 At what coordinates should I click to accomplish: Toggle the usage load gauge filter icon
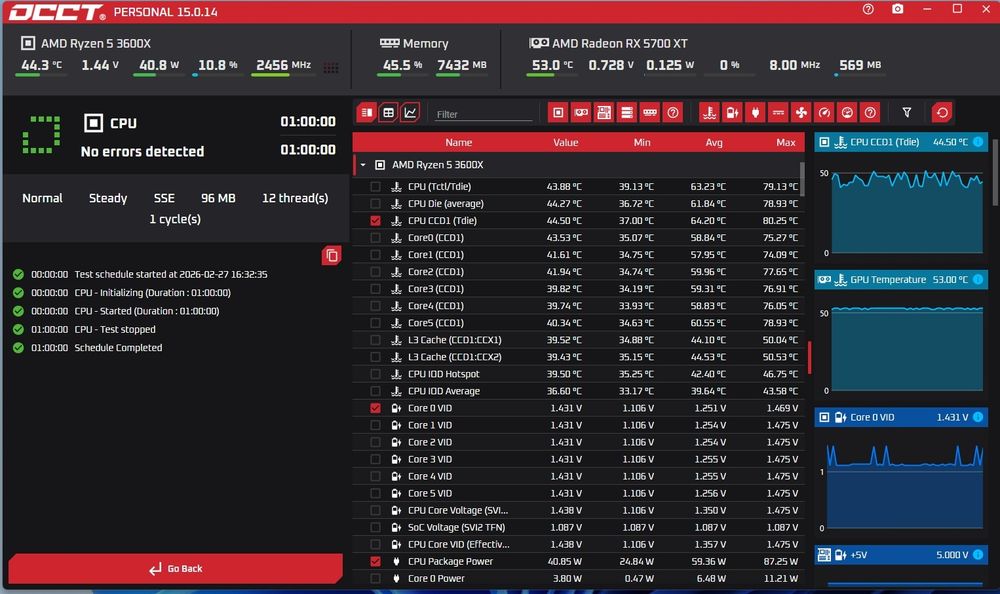[x=847, y=113]
